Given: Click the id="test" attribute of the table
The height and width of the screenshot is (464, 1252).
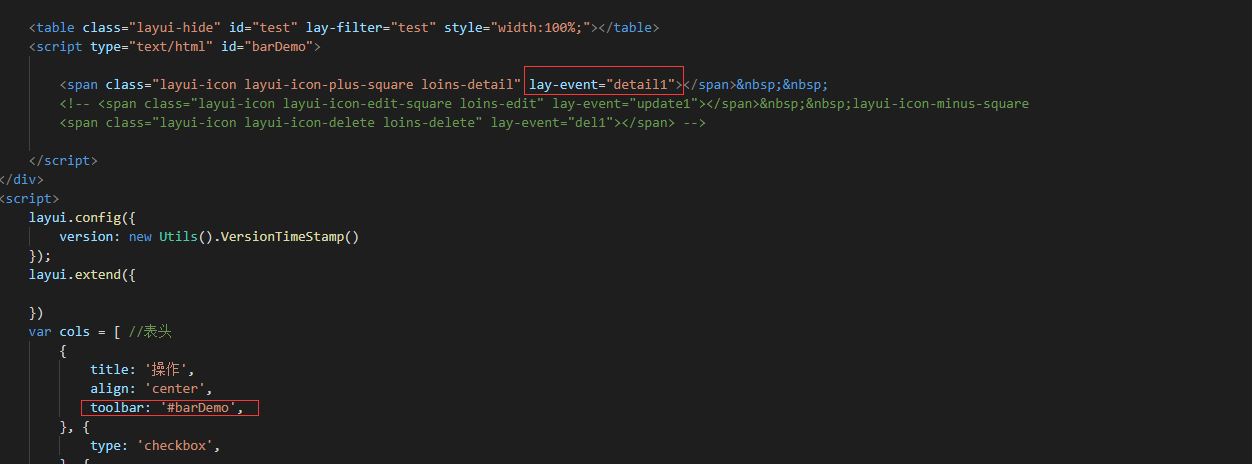Looking at the screenshot, I should [264, 27].
